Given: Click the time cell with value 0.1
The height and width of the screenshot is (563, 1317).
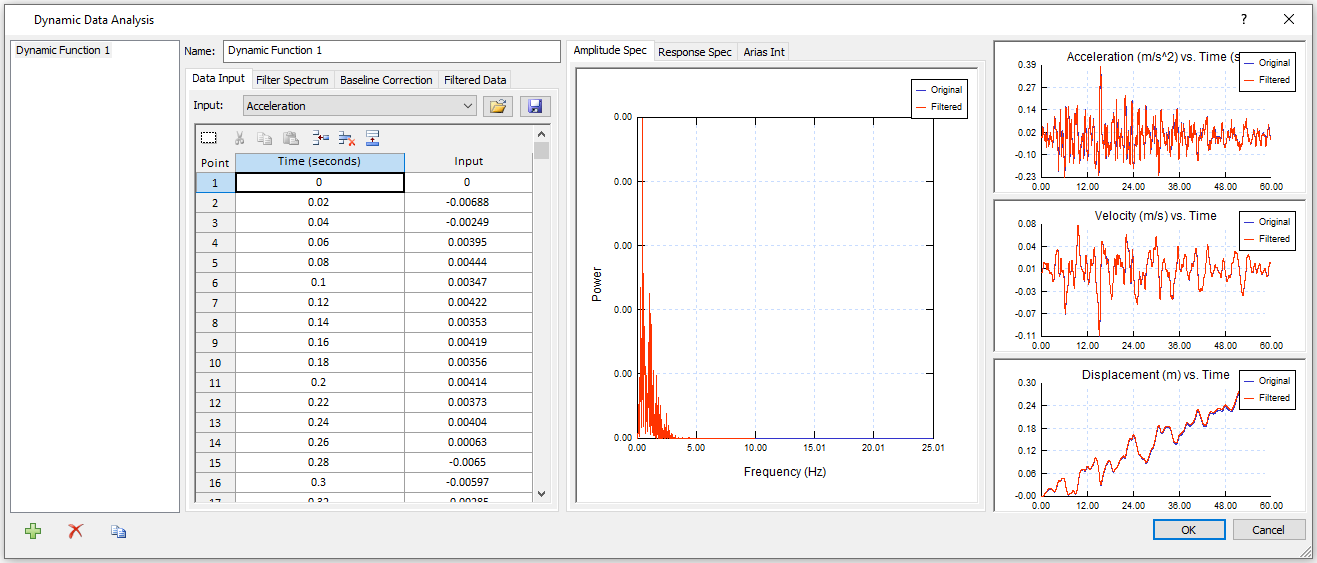Looking at the screenshot, I should coord(320,282).
